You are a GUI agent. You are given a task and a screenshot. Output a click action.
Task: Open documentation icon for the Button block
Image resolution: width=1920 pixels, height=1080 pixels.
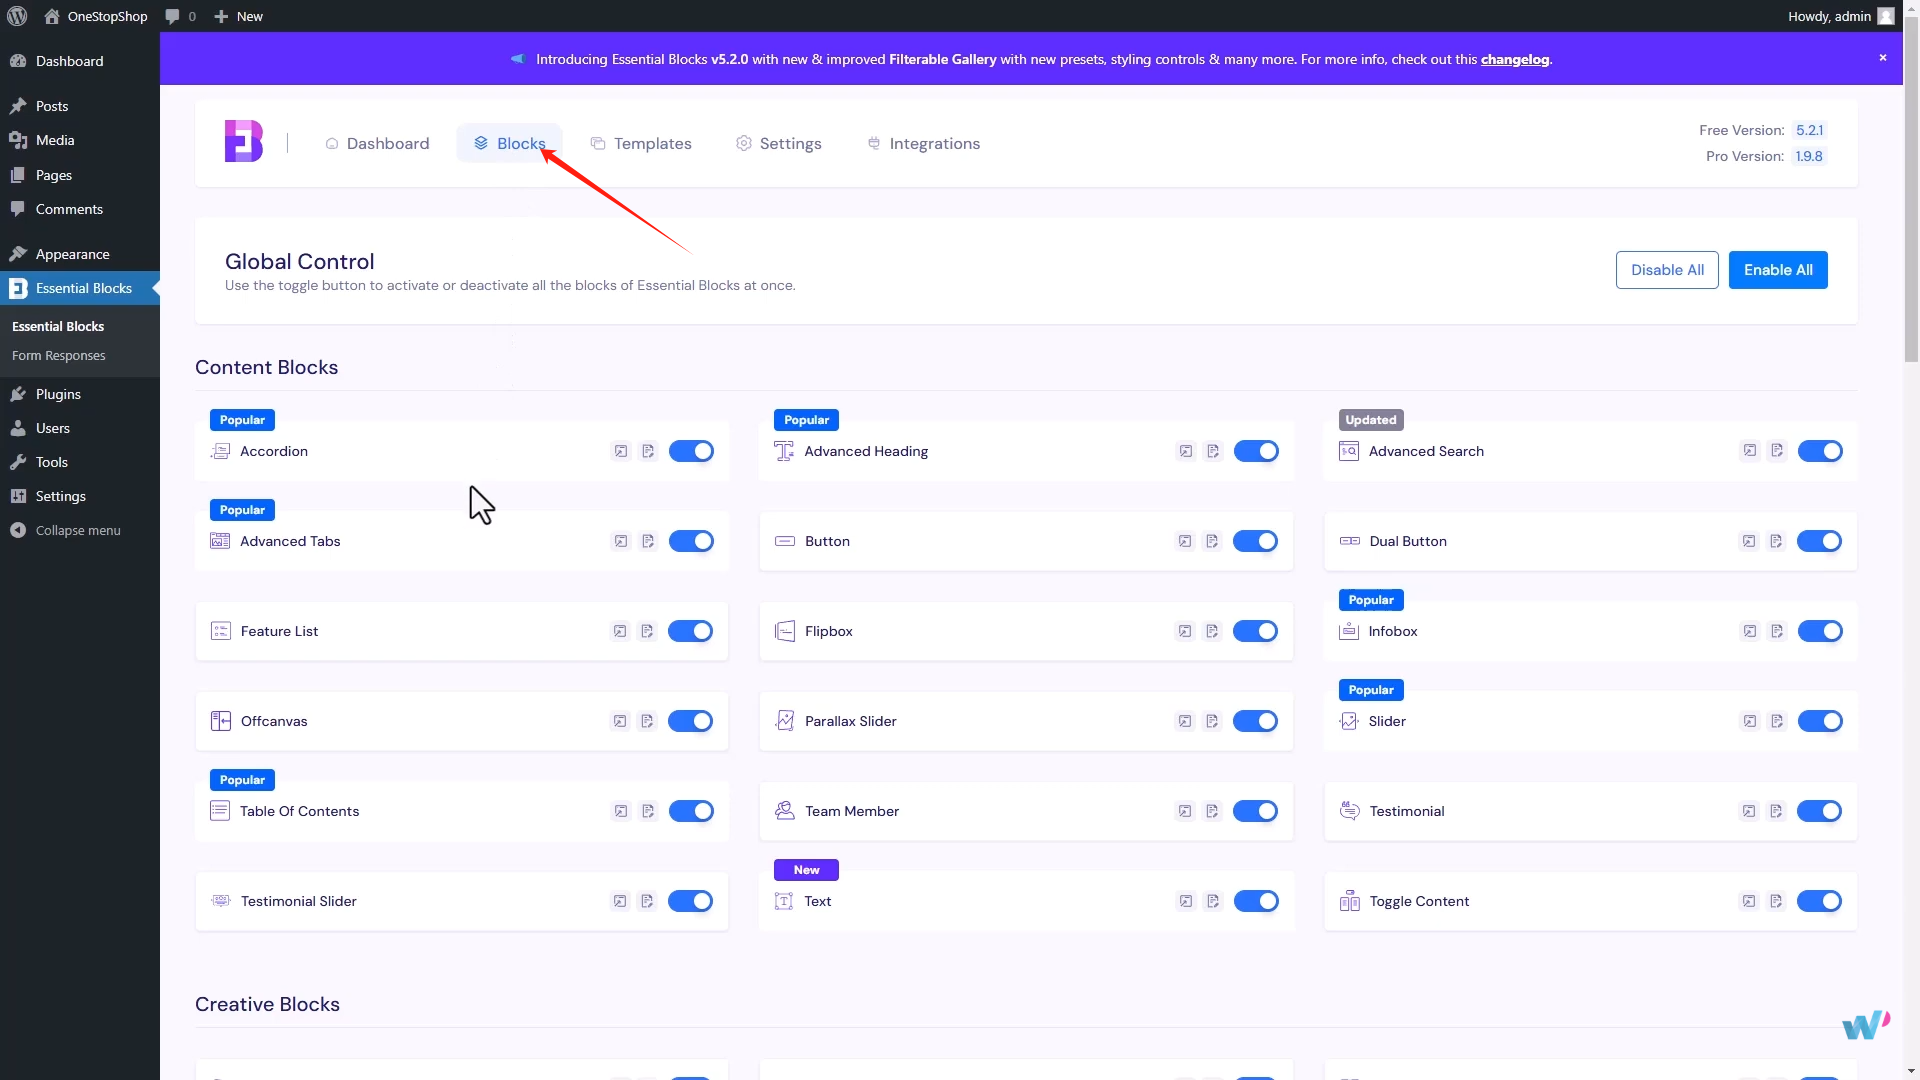1213,541
